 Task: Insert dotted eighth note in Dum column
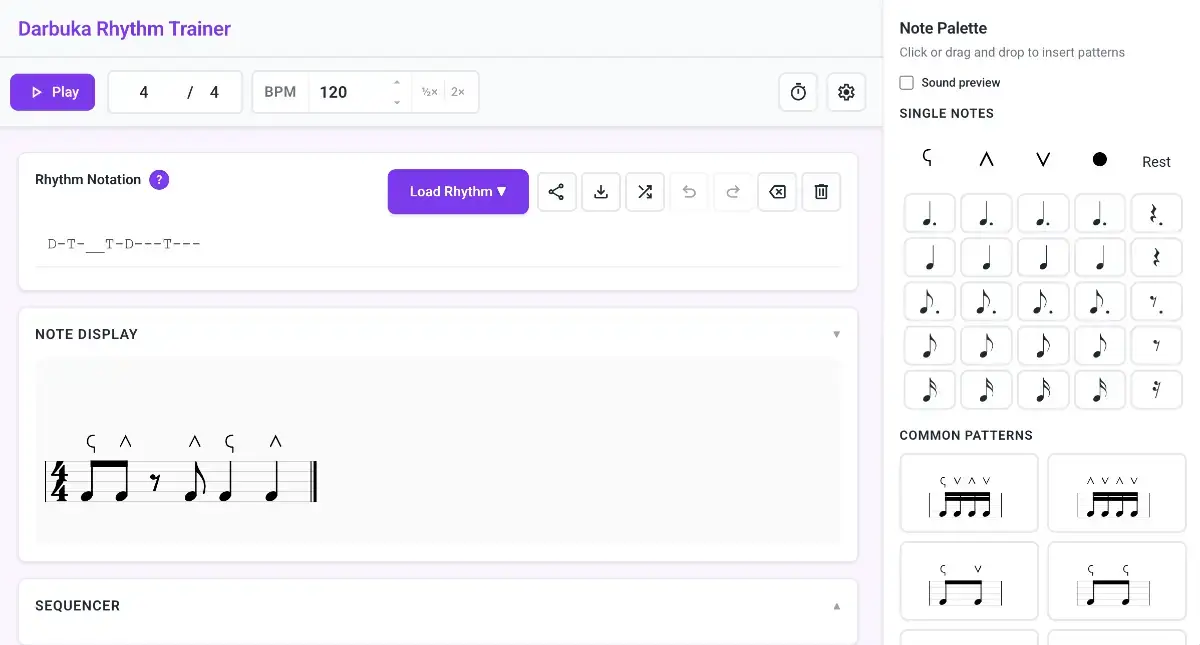click(x=929, y=301)
